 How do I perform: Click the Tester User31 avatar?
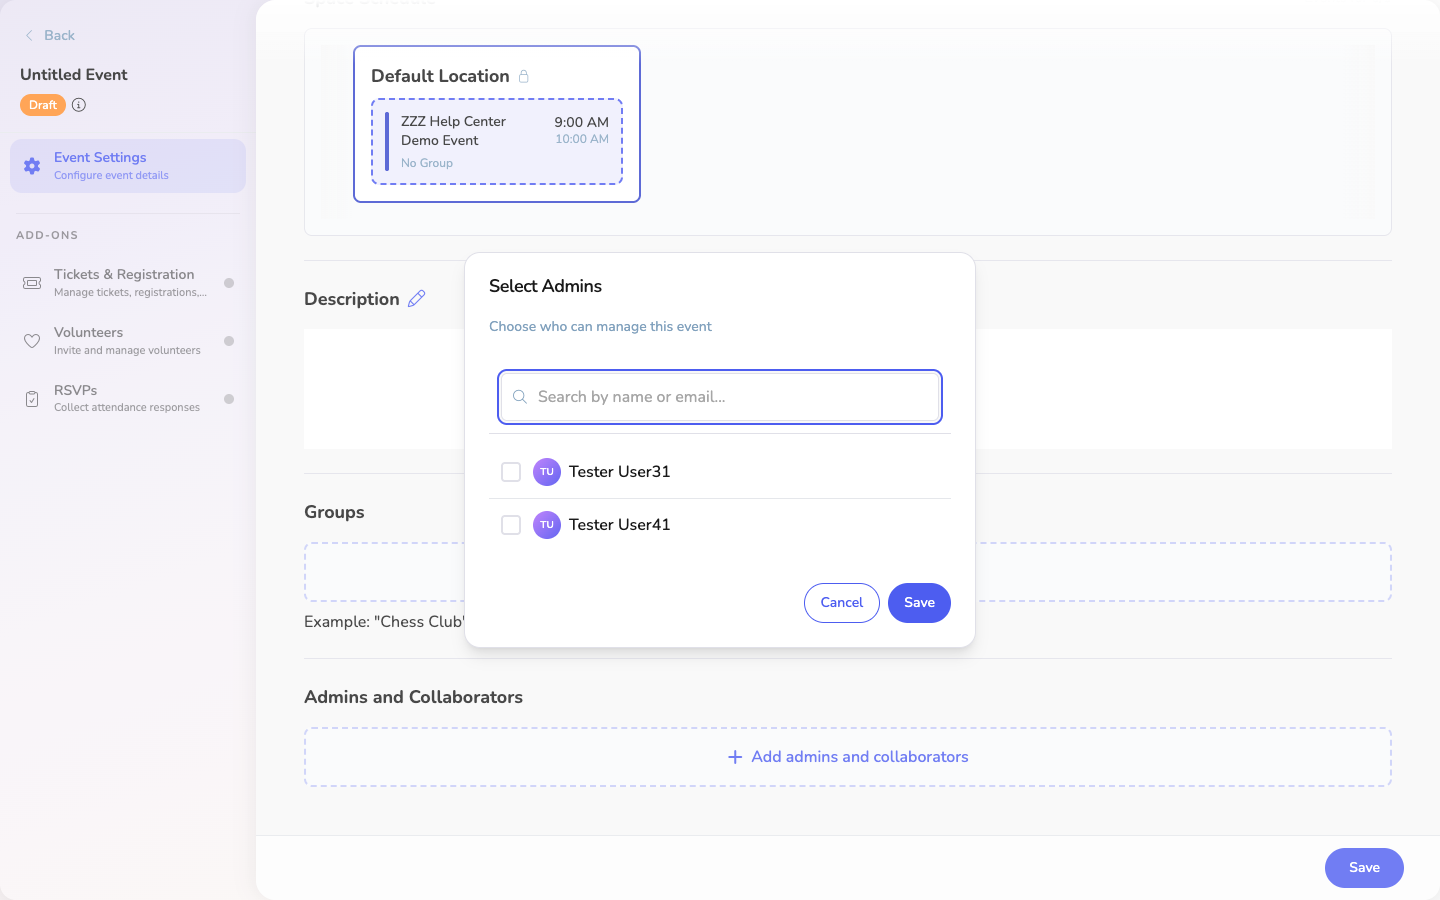tap(547, 472)
